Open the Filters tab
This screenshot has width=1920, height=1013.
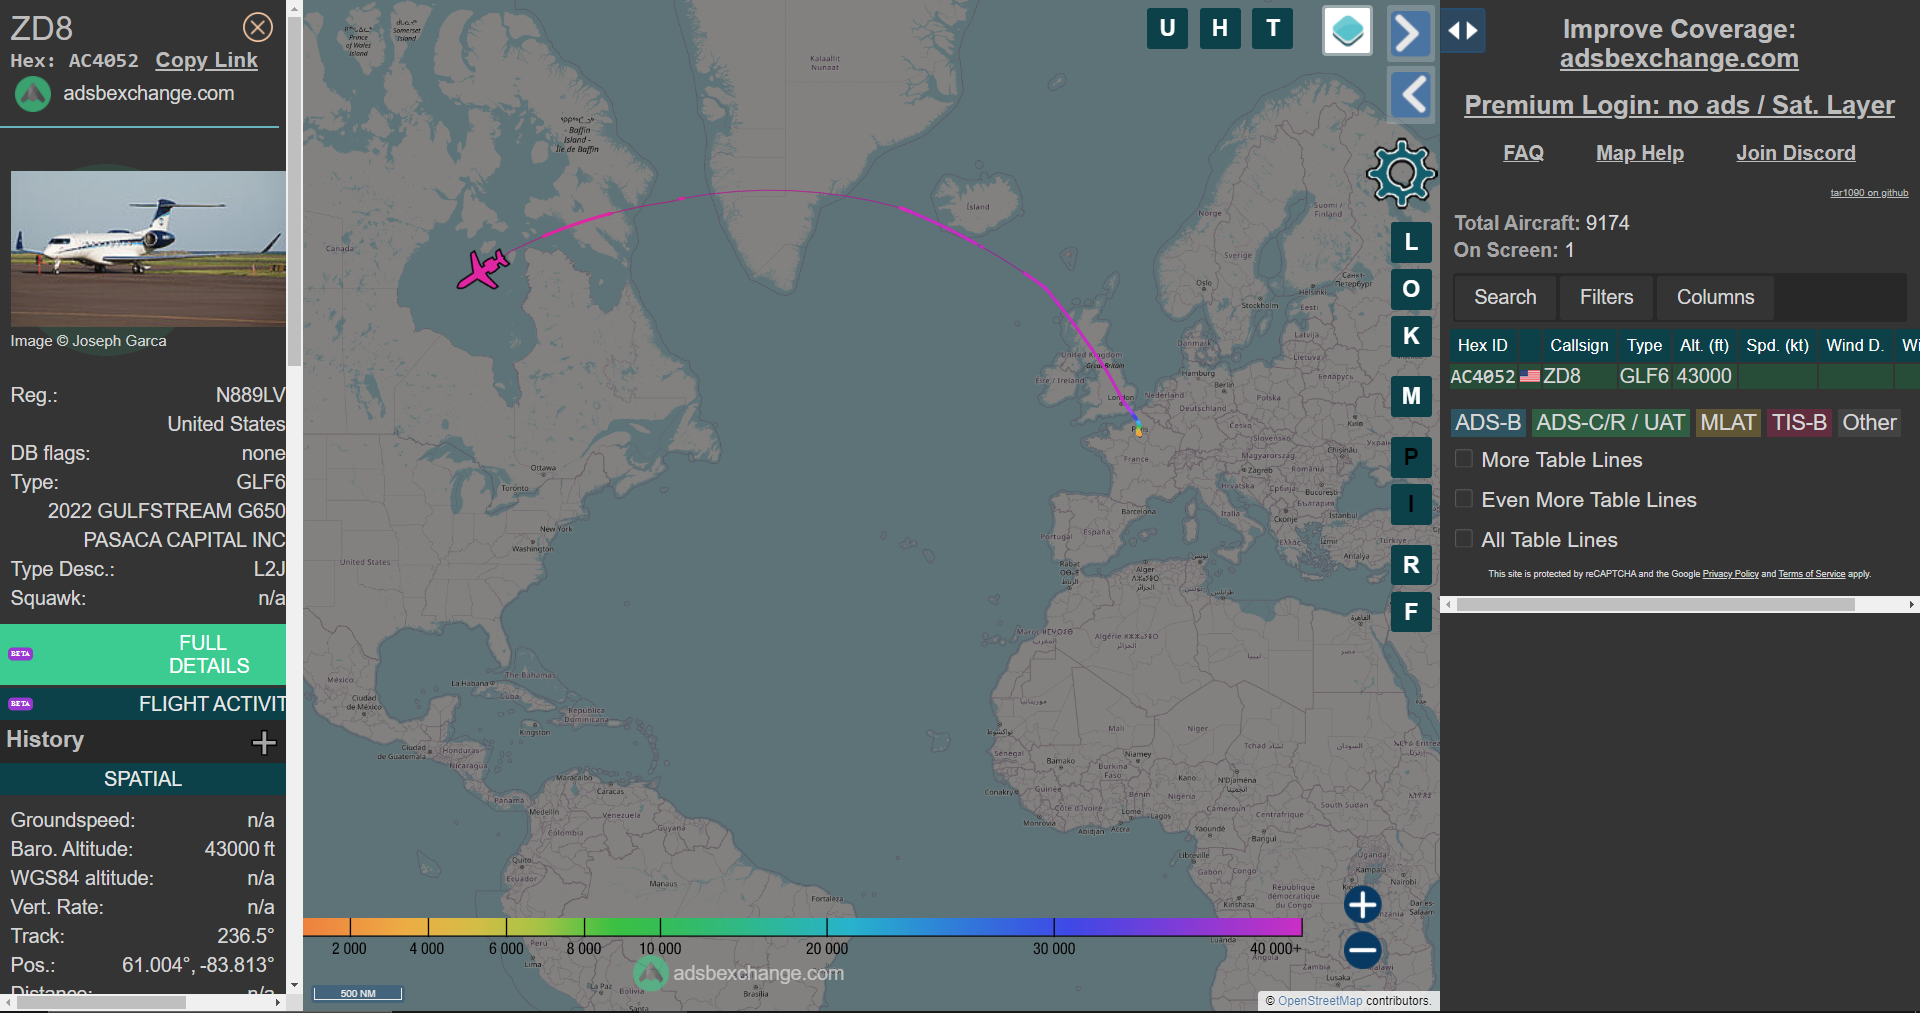coord(1606,297)
